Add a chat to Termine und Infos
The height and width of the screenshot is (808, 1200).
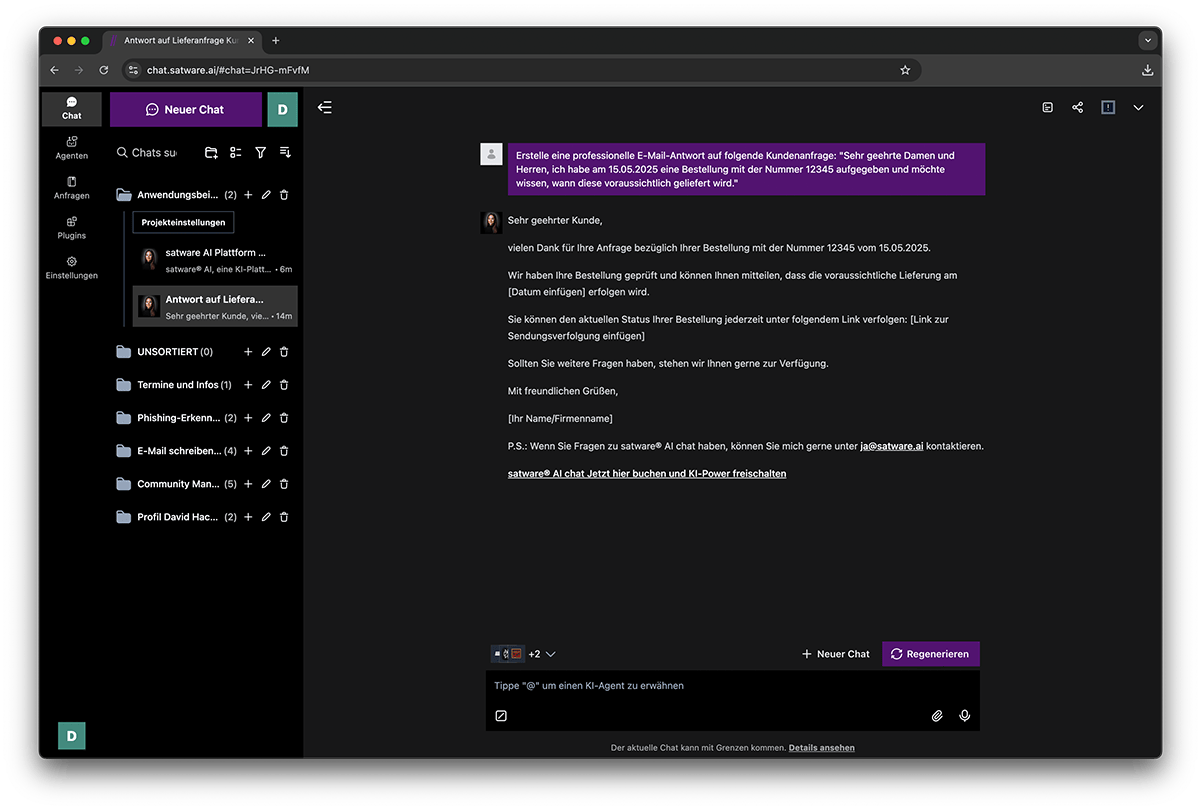(x=249, y=385)
